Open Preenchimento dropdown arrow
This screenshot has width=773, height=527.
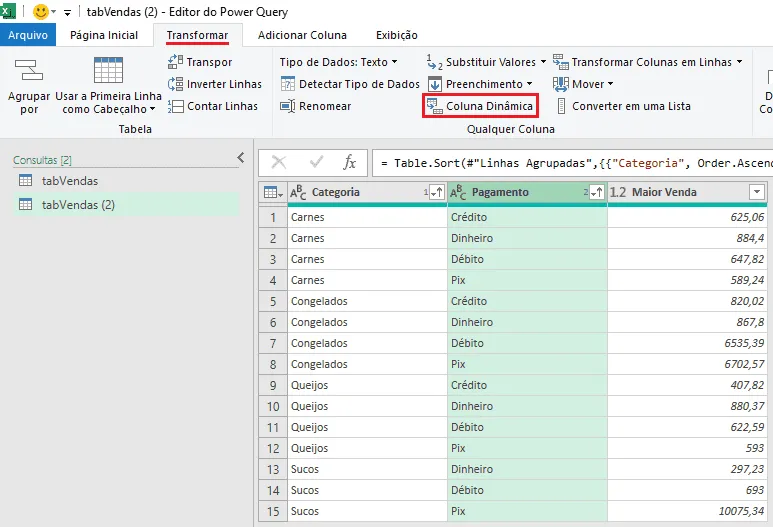pos(529,84)
